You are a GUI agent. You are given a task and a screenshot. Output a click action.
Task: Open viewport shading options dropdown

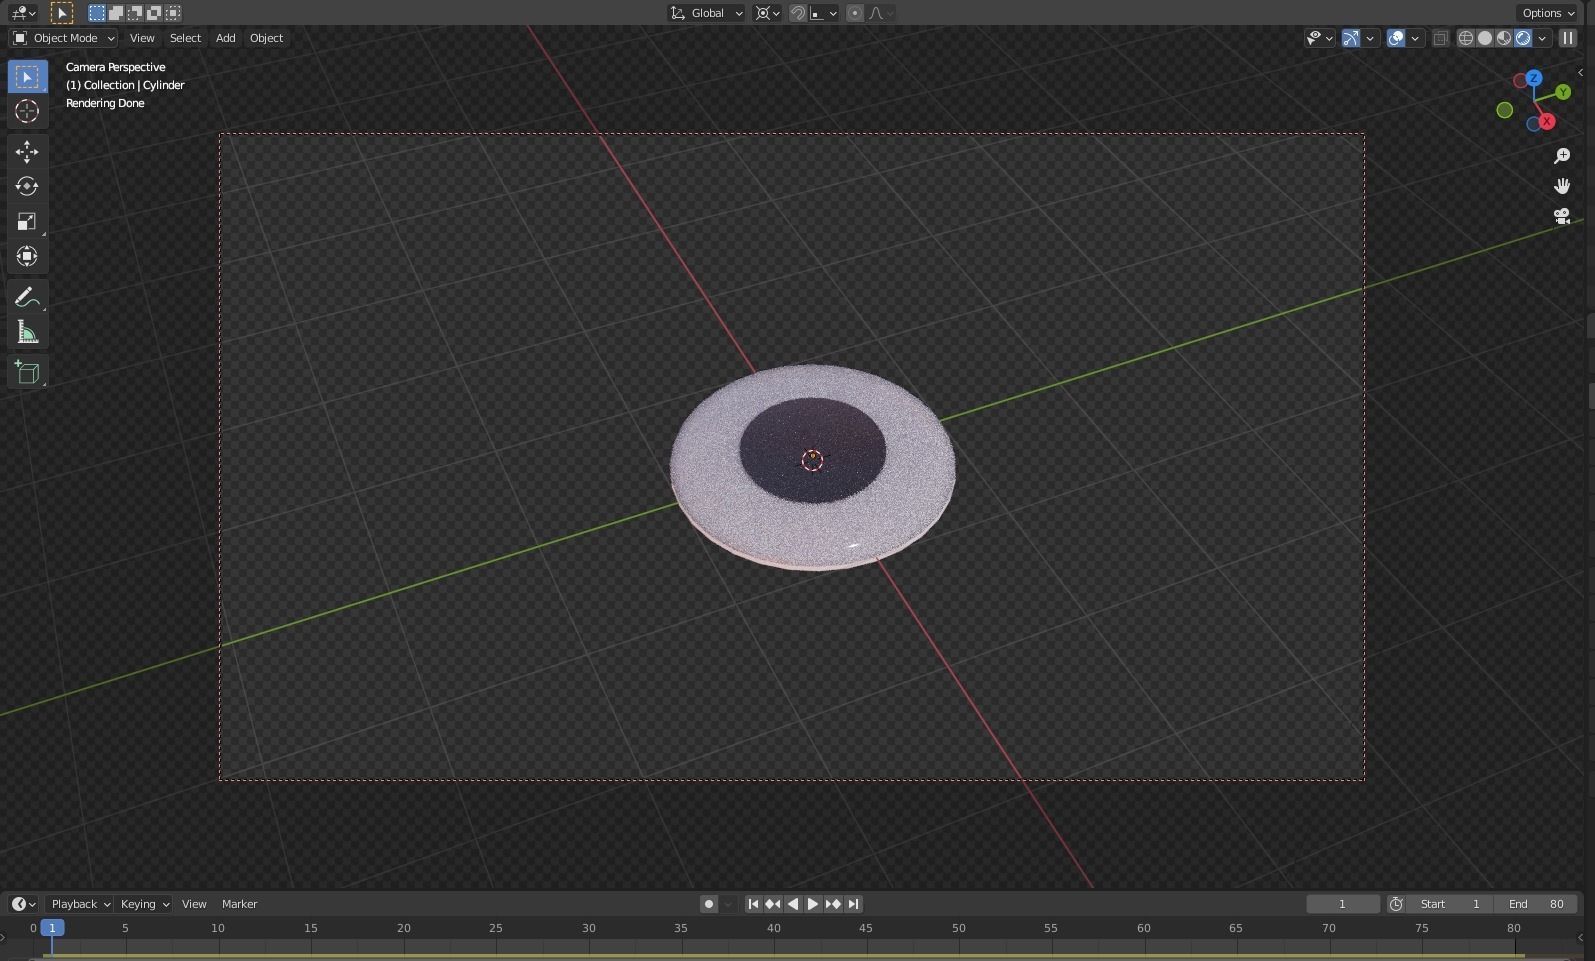coord(1542,38)
